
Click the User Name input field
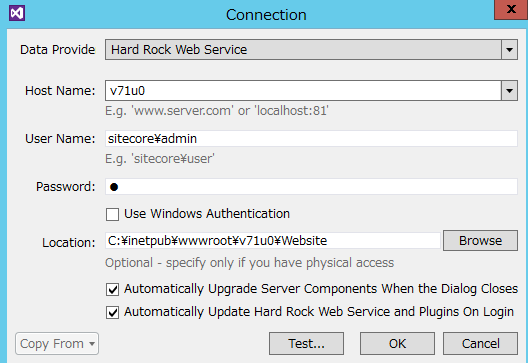[311, 139]
